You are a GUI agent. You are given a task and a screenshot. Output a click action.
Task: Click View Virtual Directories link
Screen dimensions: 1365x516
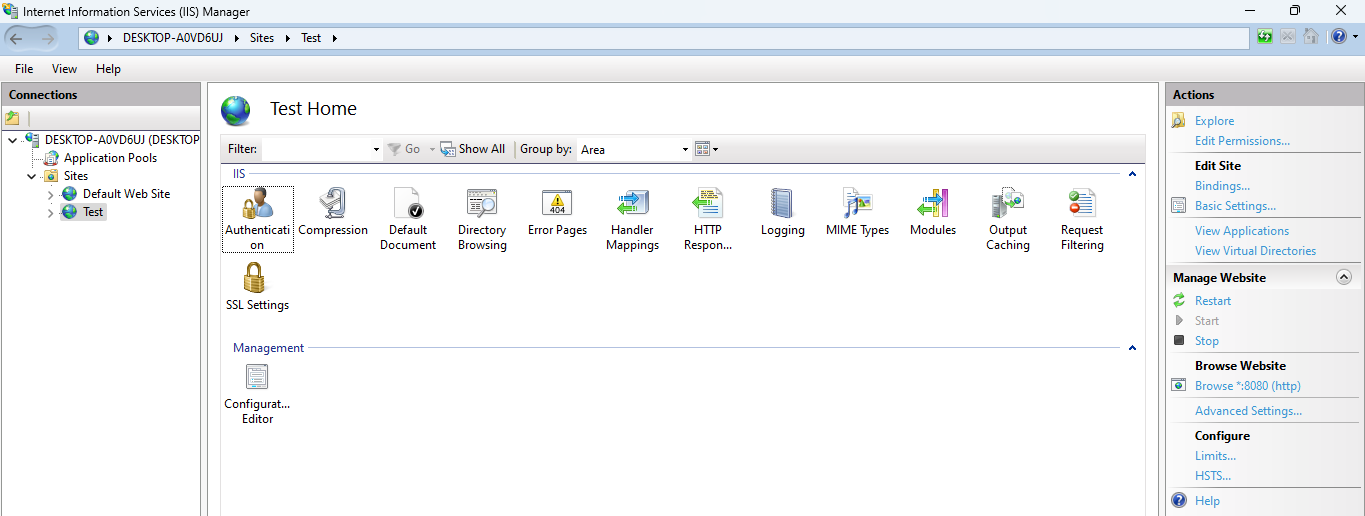click(1255, 251)
